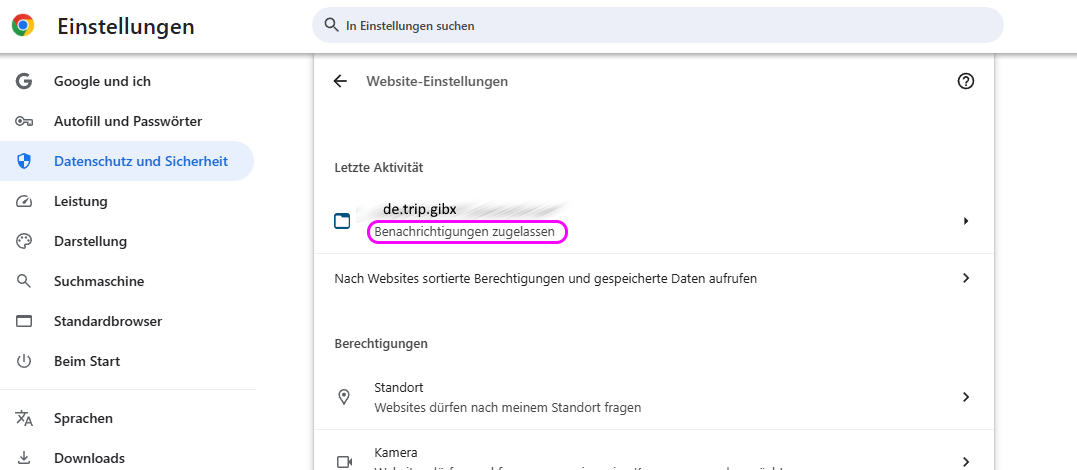The height and width of the screenshot is (470, 1077).
Task: Expand the de.trip.gibx site entry arrow
Action: tap(965, 220)
